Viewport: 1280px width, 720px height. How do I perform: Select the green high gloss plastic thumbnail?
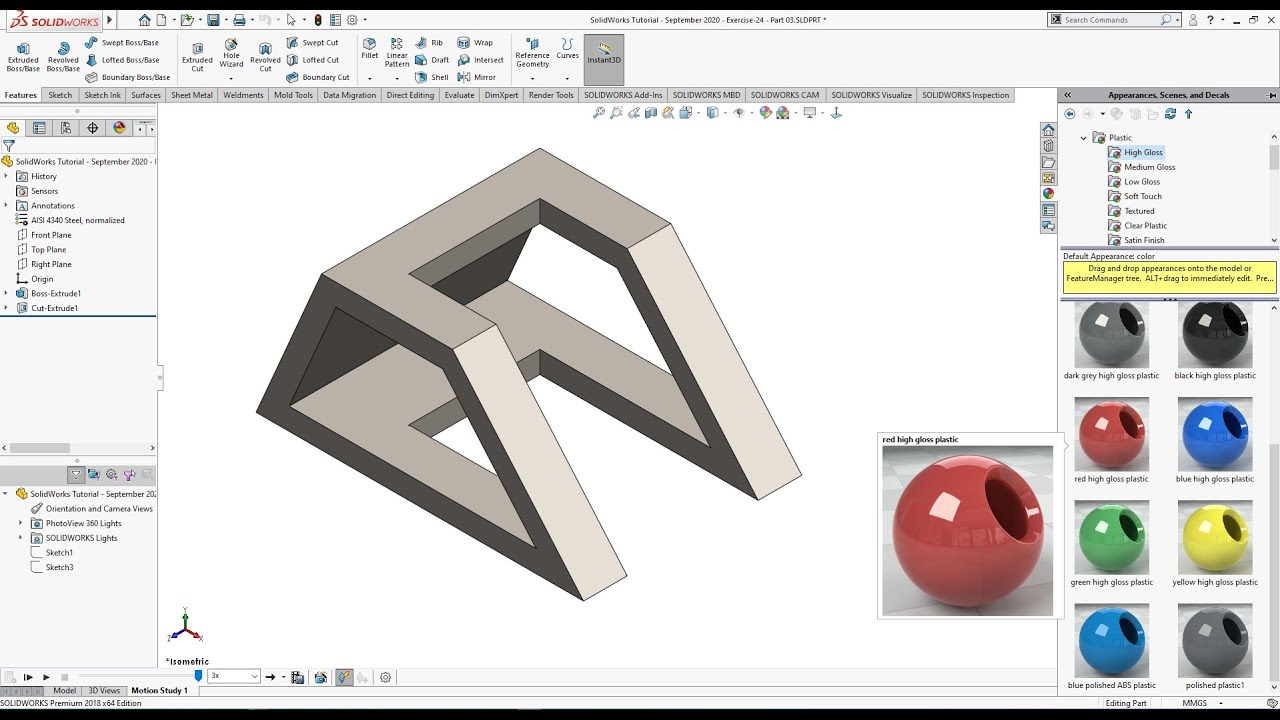pyautogui.click(x=1112, y=537)
